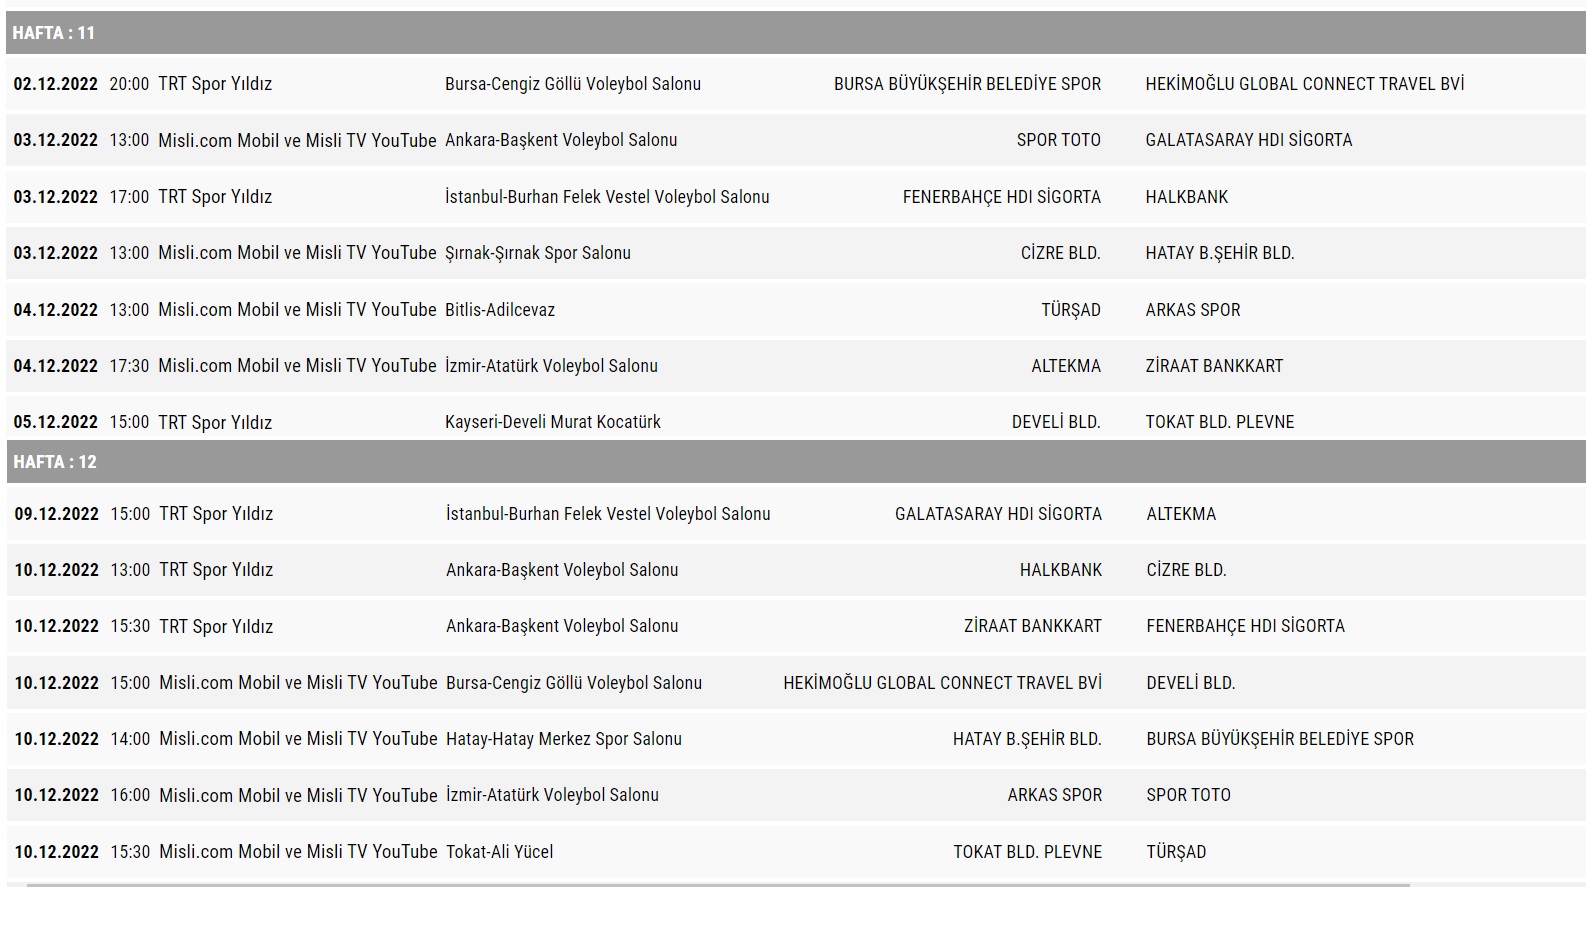Select home team Bursa Büyükşehir Belediye Spor on 02.12.2022

[966, 84]
